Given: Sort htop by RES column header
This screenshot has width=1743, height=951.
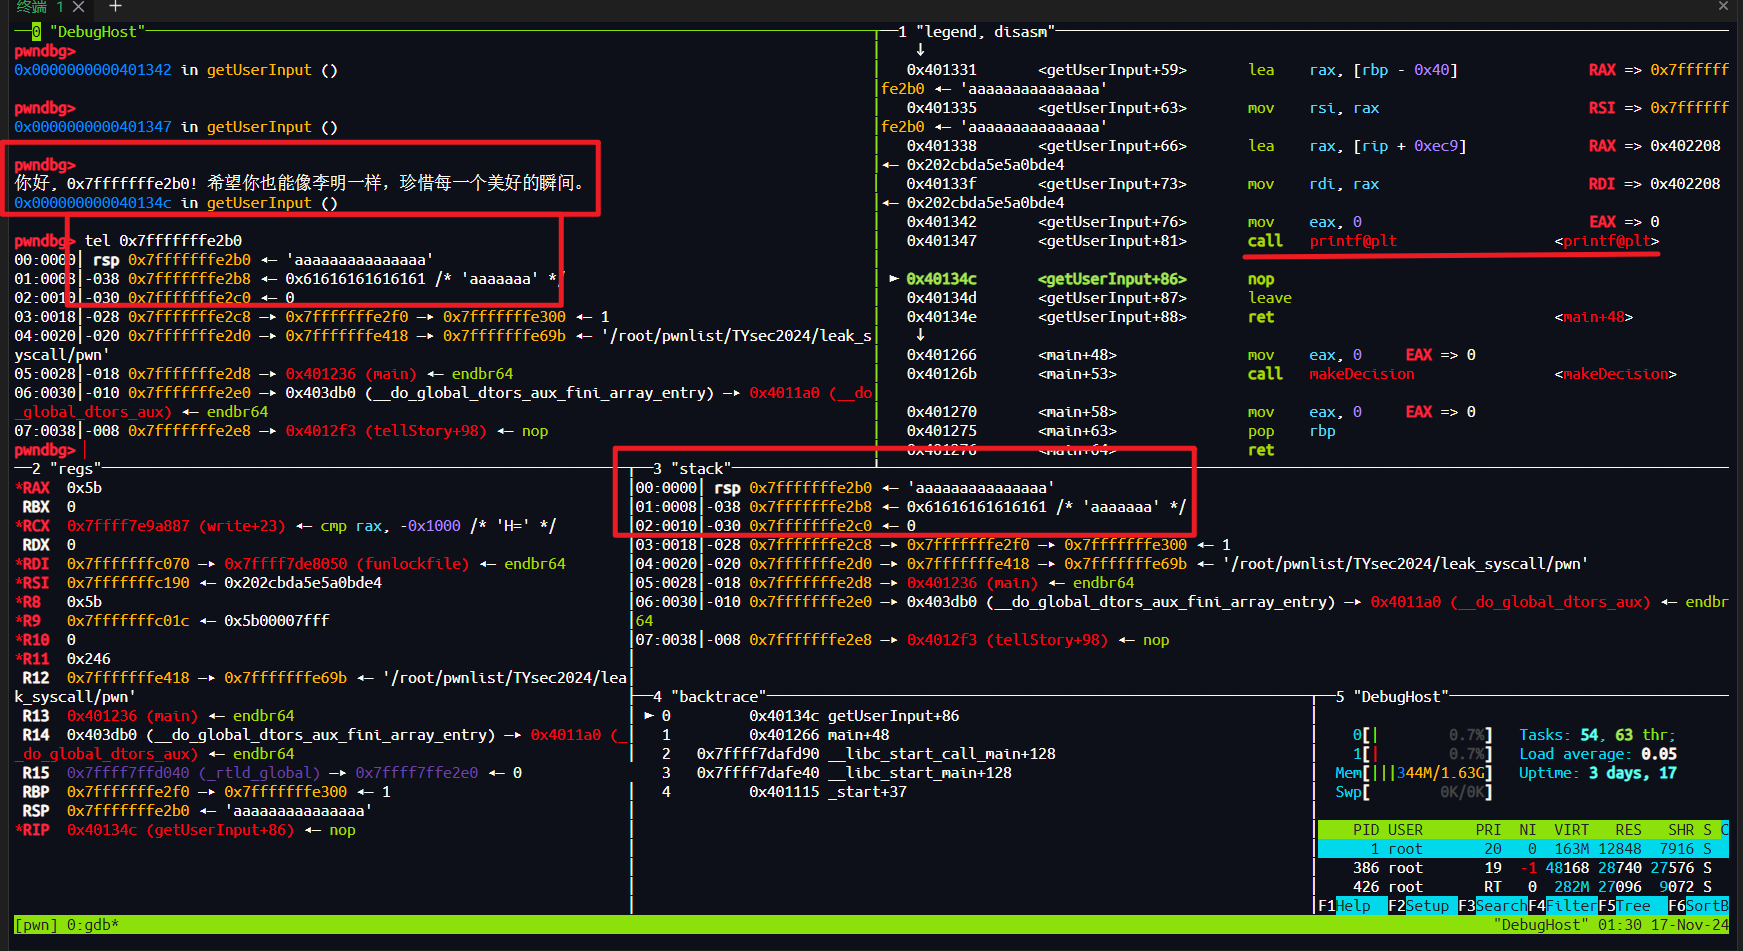Looking at the screenshot, I should click(1628, 830).
